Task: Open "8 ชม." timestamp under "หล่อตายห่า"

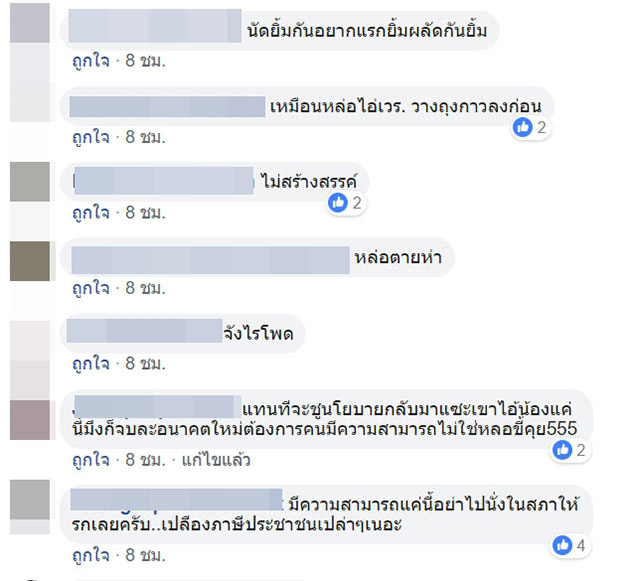Action: (x=144, y=288)
